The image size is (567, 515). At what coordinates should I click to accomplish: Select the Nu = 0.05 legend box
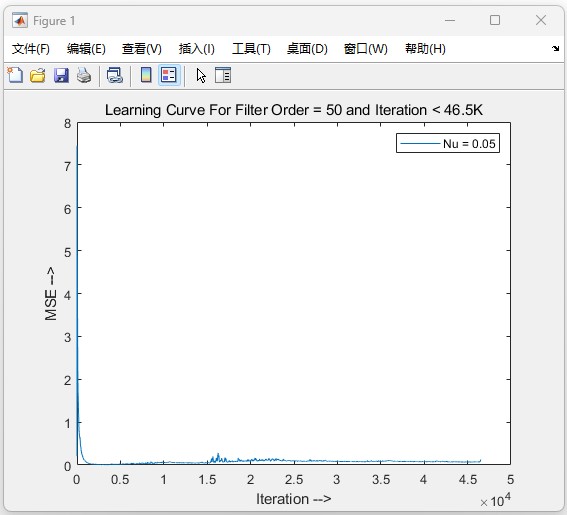click(x=448, y=143)
